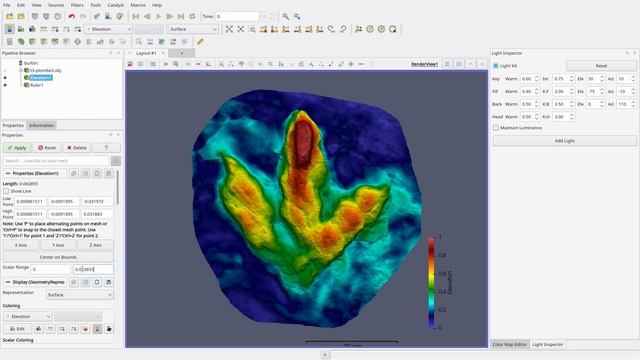Click the Delete button
The width and height of the screenshot is (640, 360).
pos(77,148)
